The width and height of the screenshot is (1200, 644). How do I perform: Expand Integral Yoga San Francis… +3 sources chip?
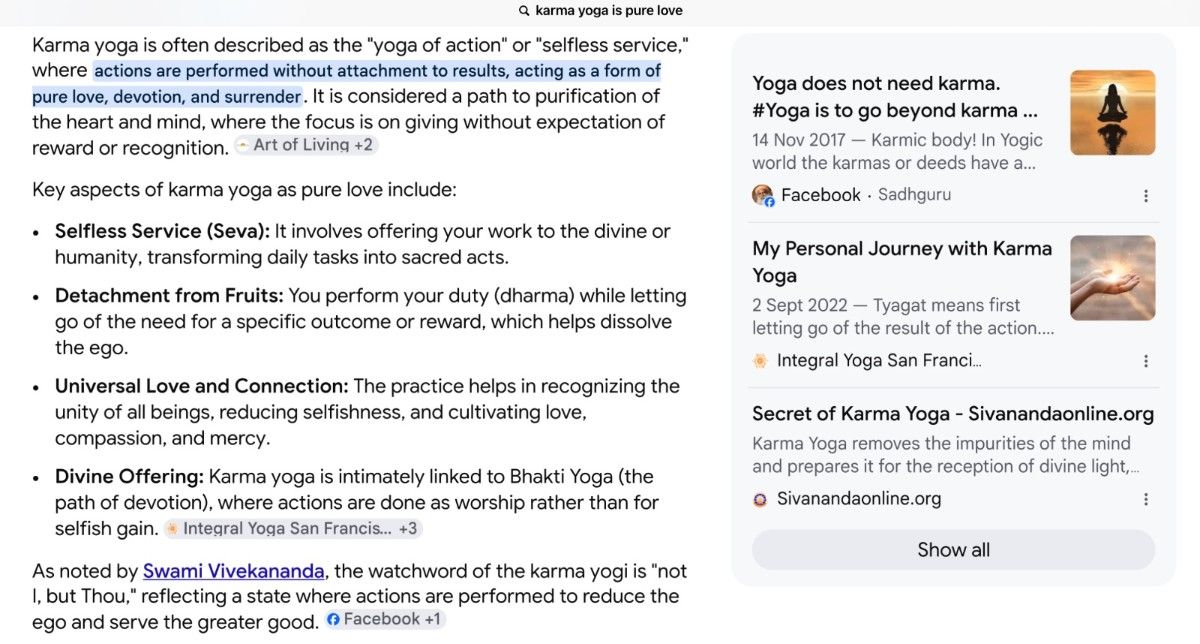293,528
